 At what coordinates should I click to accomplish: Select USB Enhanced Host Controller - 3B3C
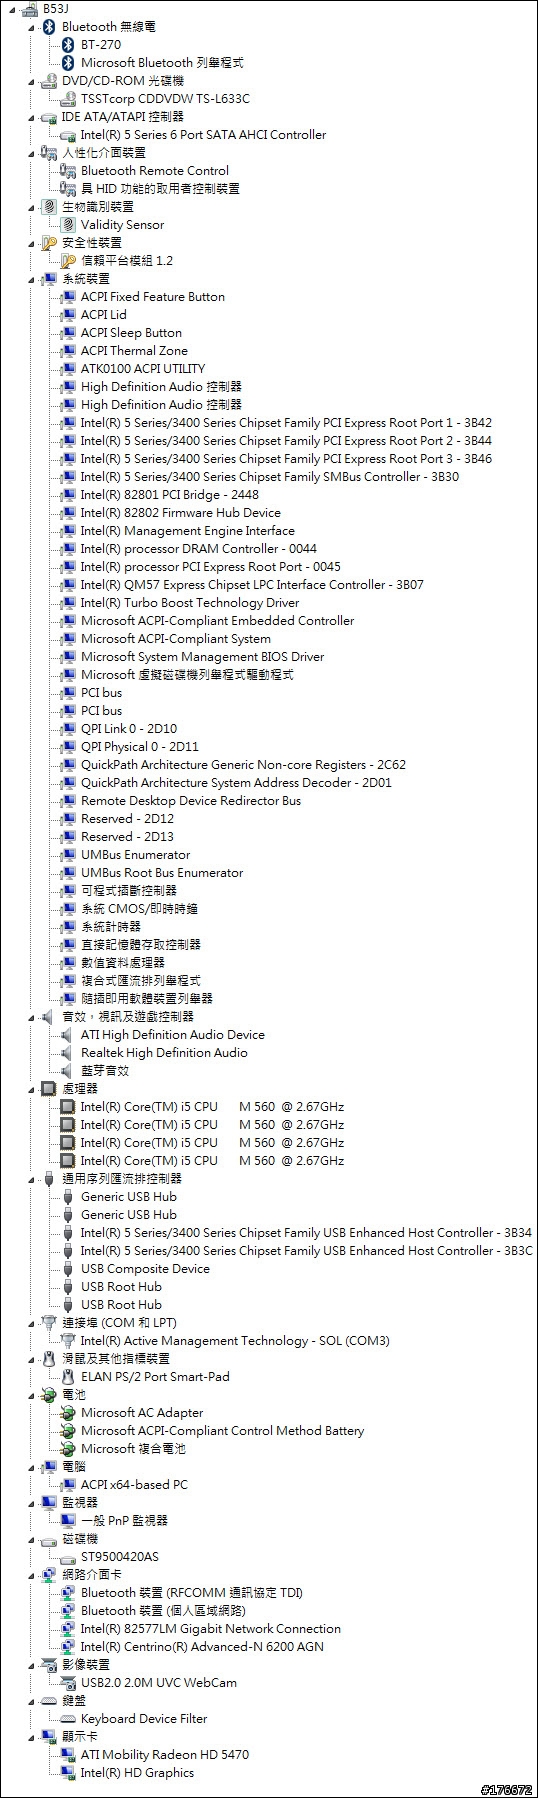pyautogui.click(x=306, y=1251)
